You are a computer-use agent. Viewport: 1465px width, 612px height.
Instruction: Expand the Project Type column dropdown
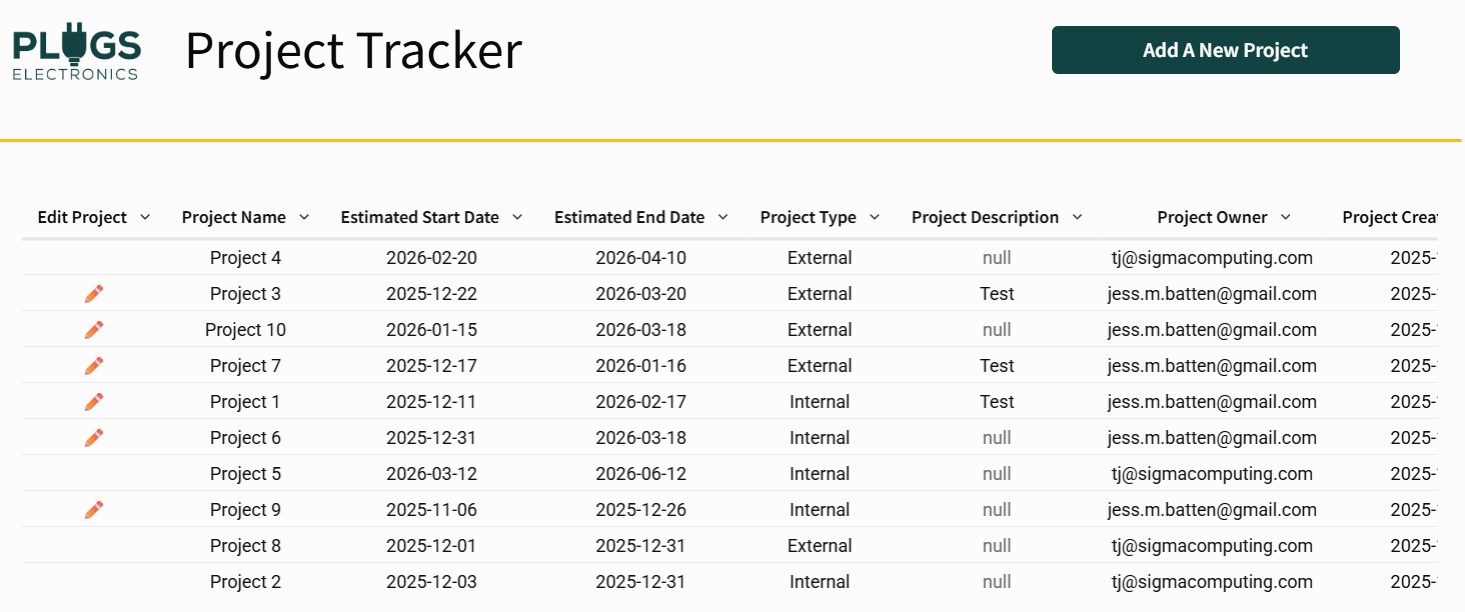coord(875,217)
